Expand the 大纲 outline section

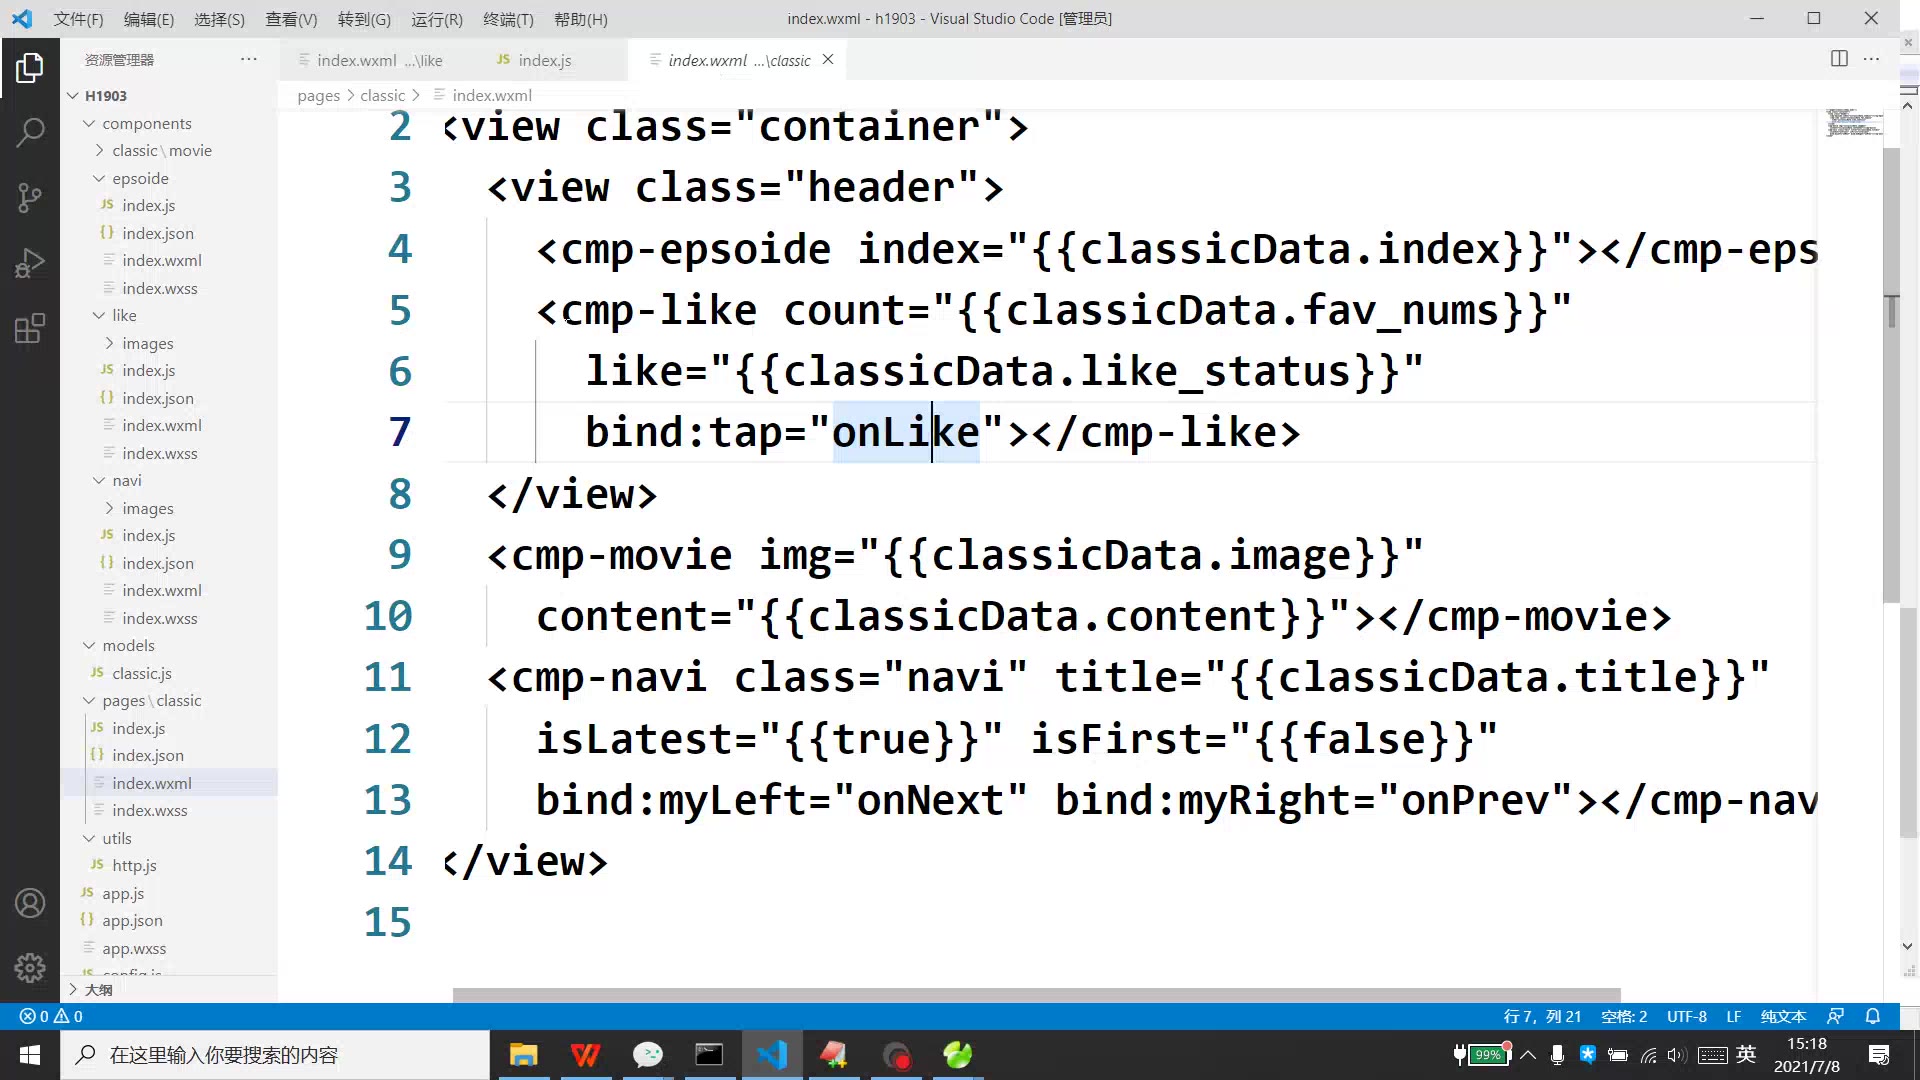pos(98,989)
